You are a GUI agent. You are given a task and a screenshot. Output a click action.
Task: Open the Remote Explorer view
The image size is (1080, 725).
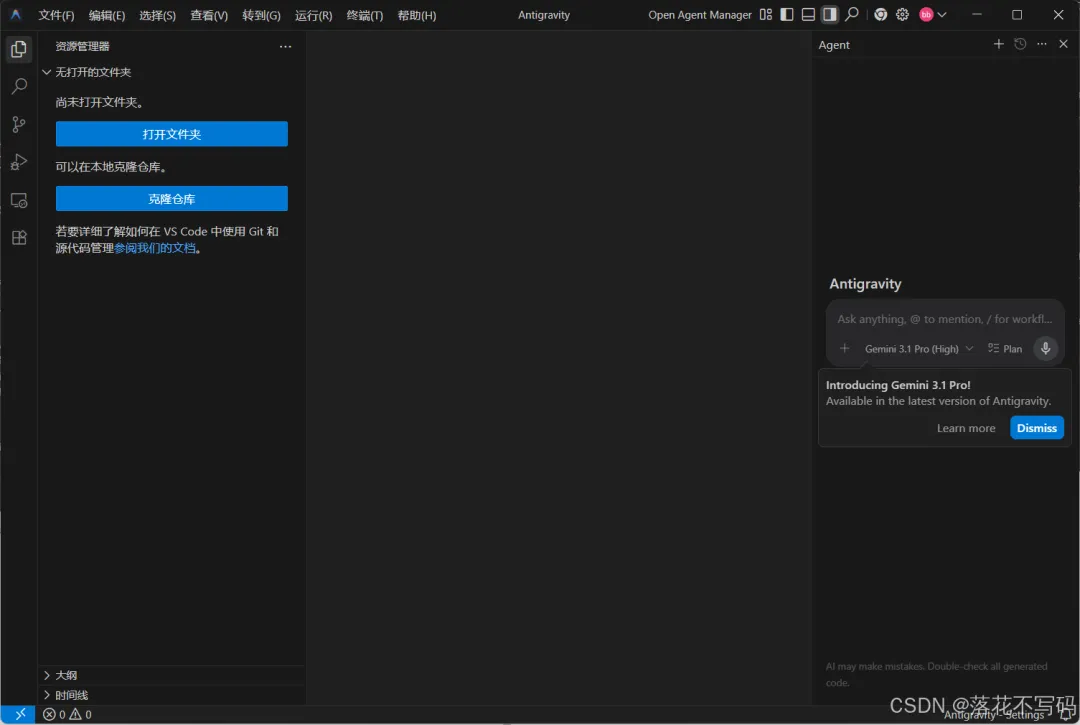coord(19,200)
